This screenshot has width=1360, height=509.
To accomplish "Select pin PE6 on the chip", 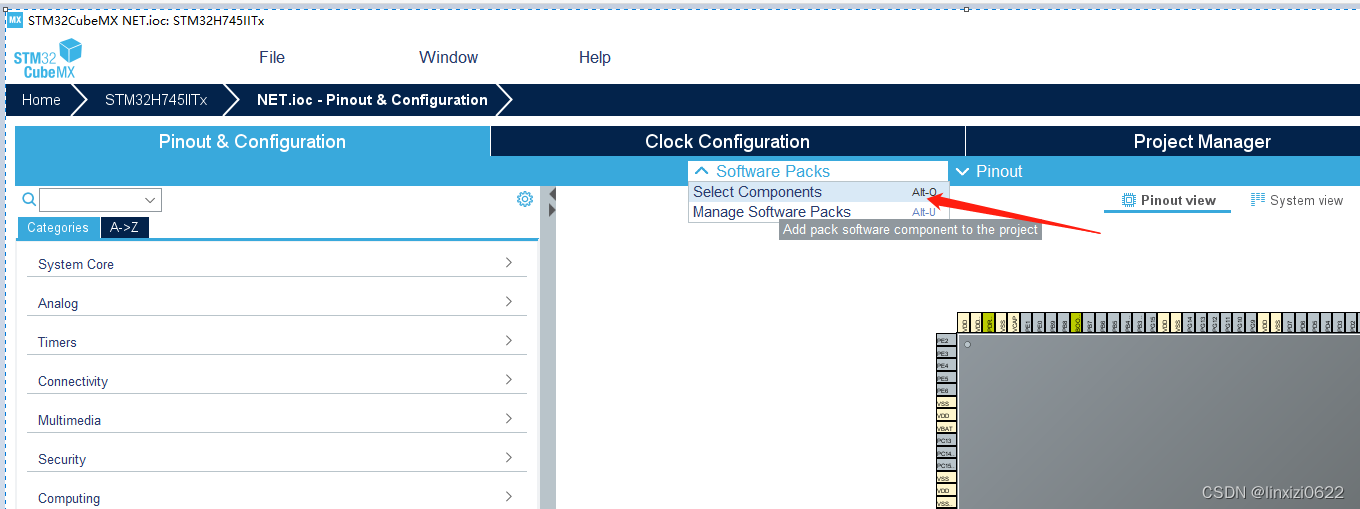I will pyautogui.click(x=946, y=390).
